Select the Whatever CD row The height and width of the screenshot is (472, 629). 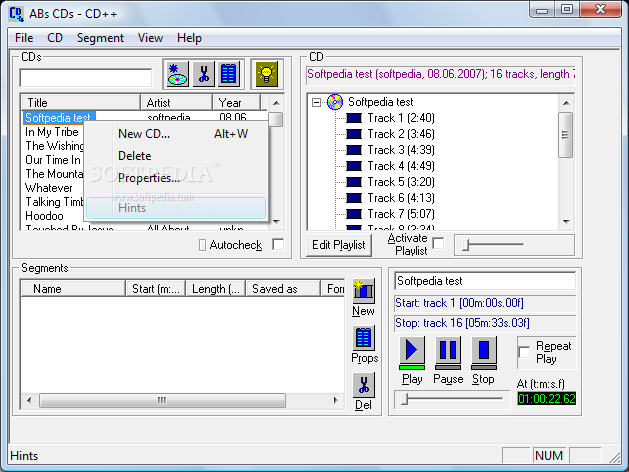(x=49, y=188)
